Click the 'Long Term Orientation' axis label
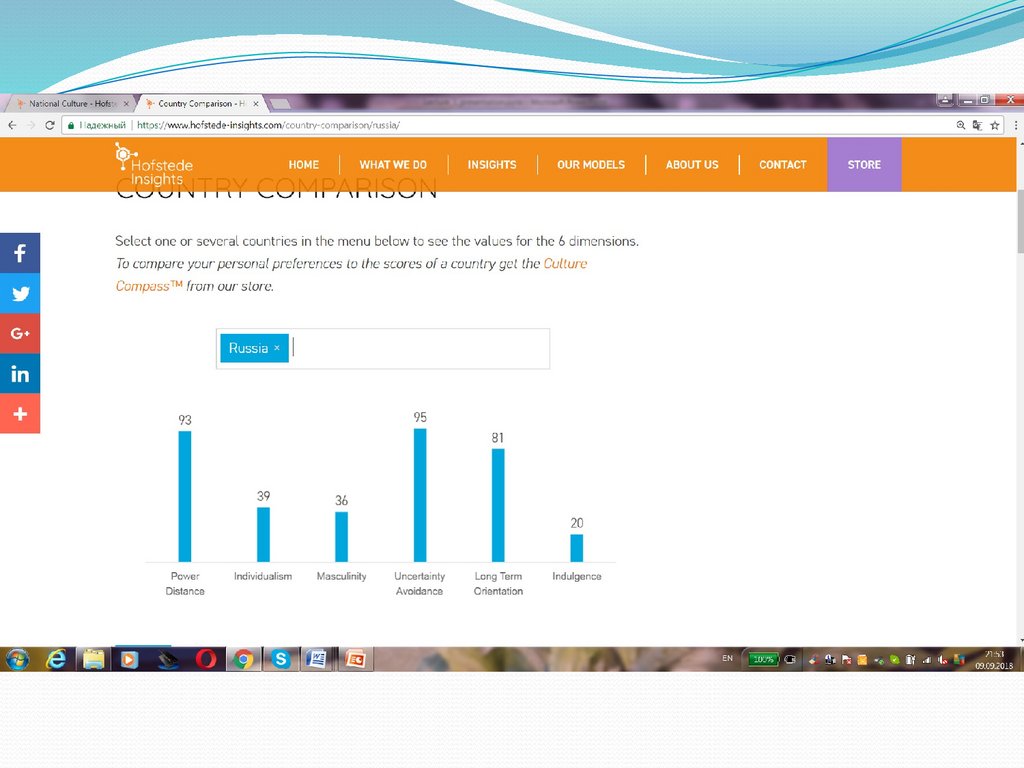Screen dimensions: 1024x768 tap(498, 583)
